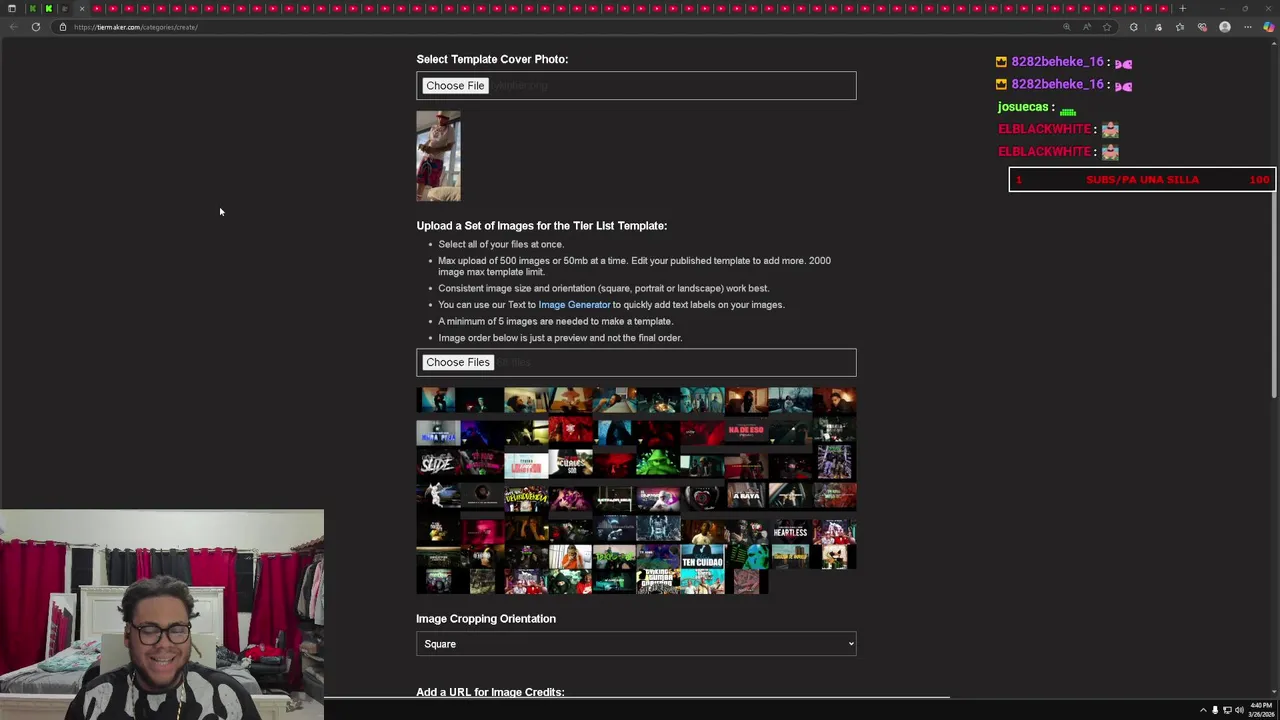The height and width of the screenshot is (720, 1280).
Task: Click text 'A minimum of 5 images are needed'
Action: [x=555, y=321]
